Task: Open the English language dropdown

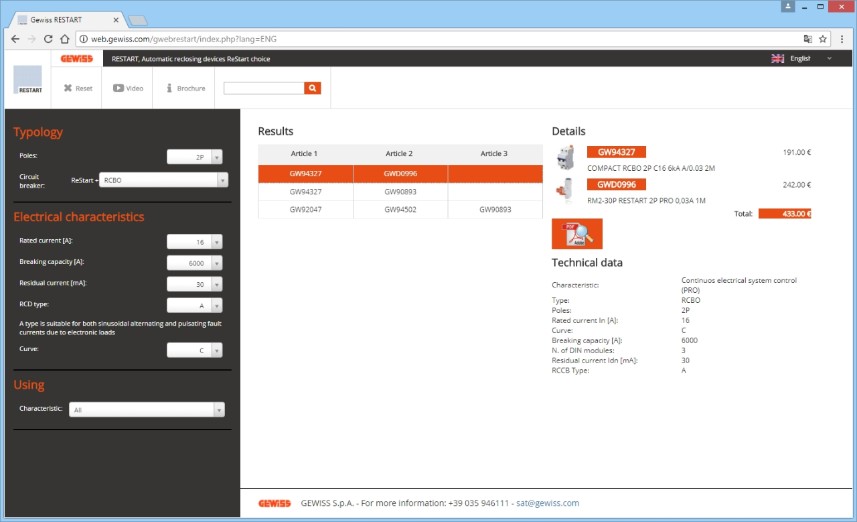Action: click(805, 58)
